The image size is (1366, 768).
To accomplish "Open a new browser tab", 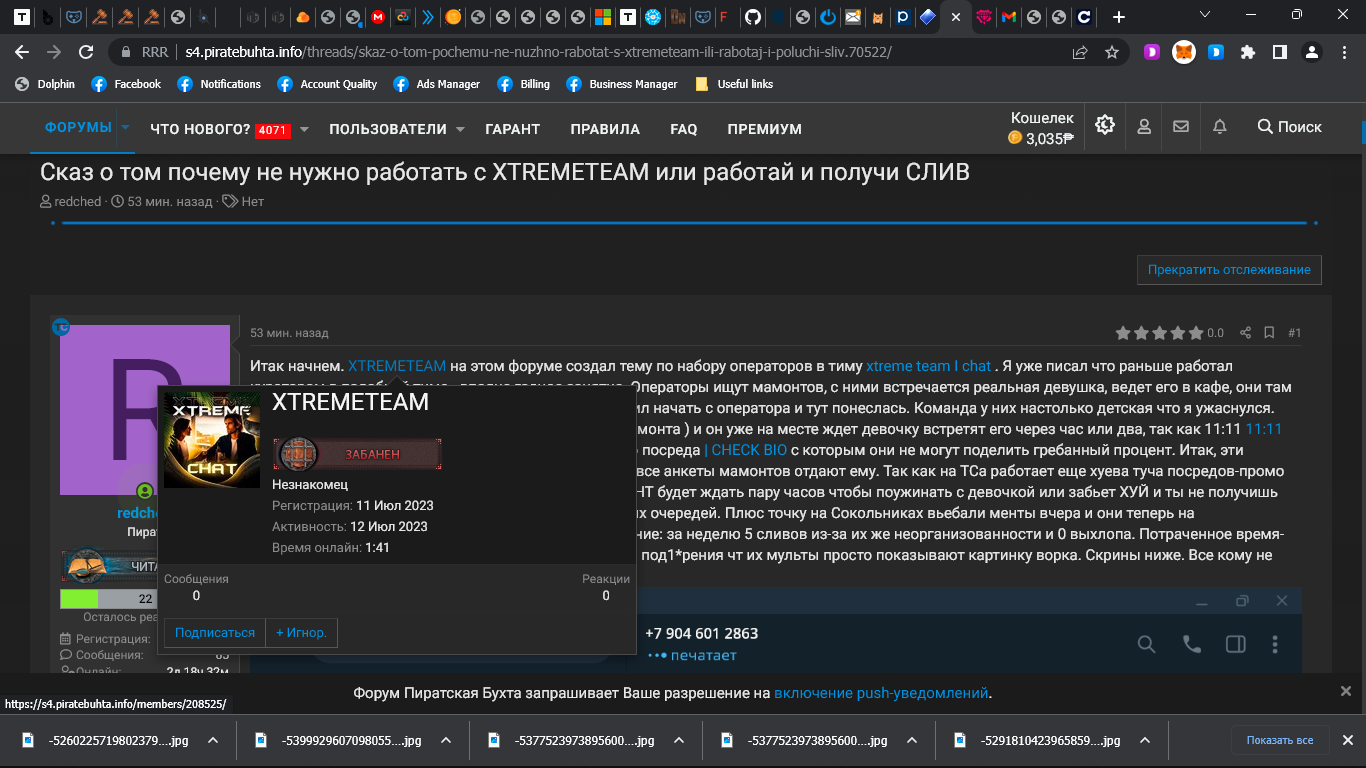I will coord(1119,17).
